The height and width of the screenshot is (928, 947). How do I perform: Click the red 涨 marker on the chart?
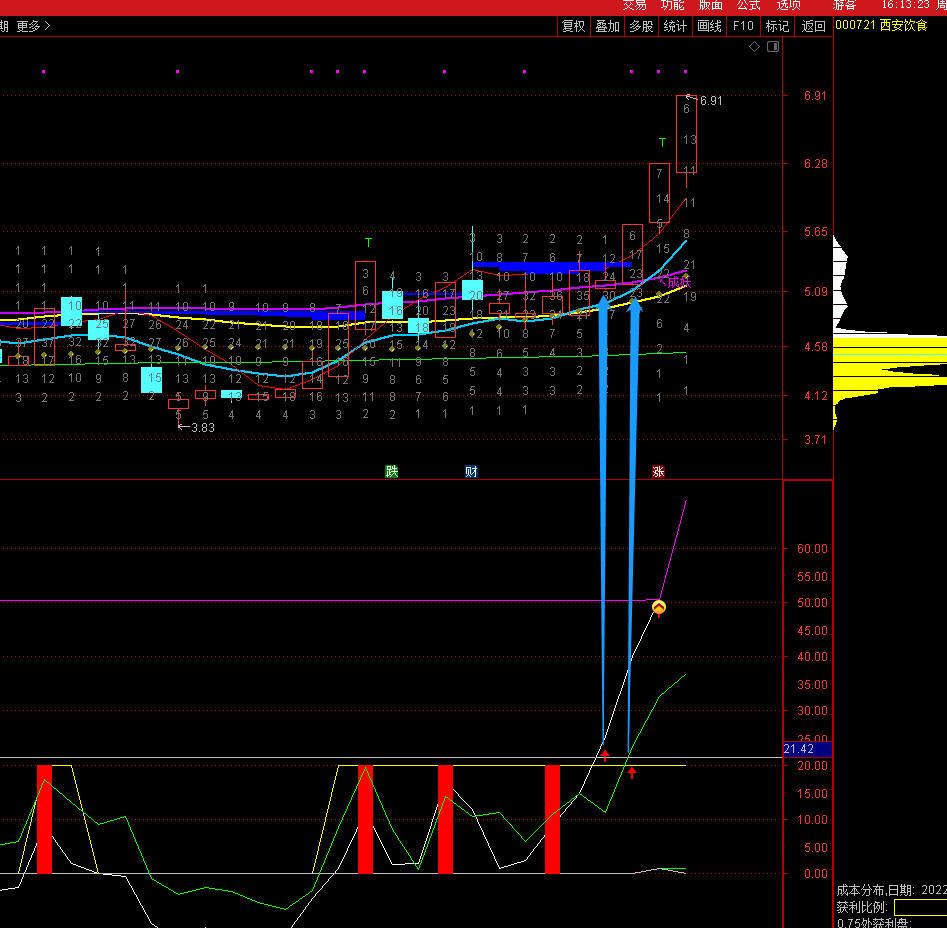click(658, 471)
